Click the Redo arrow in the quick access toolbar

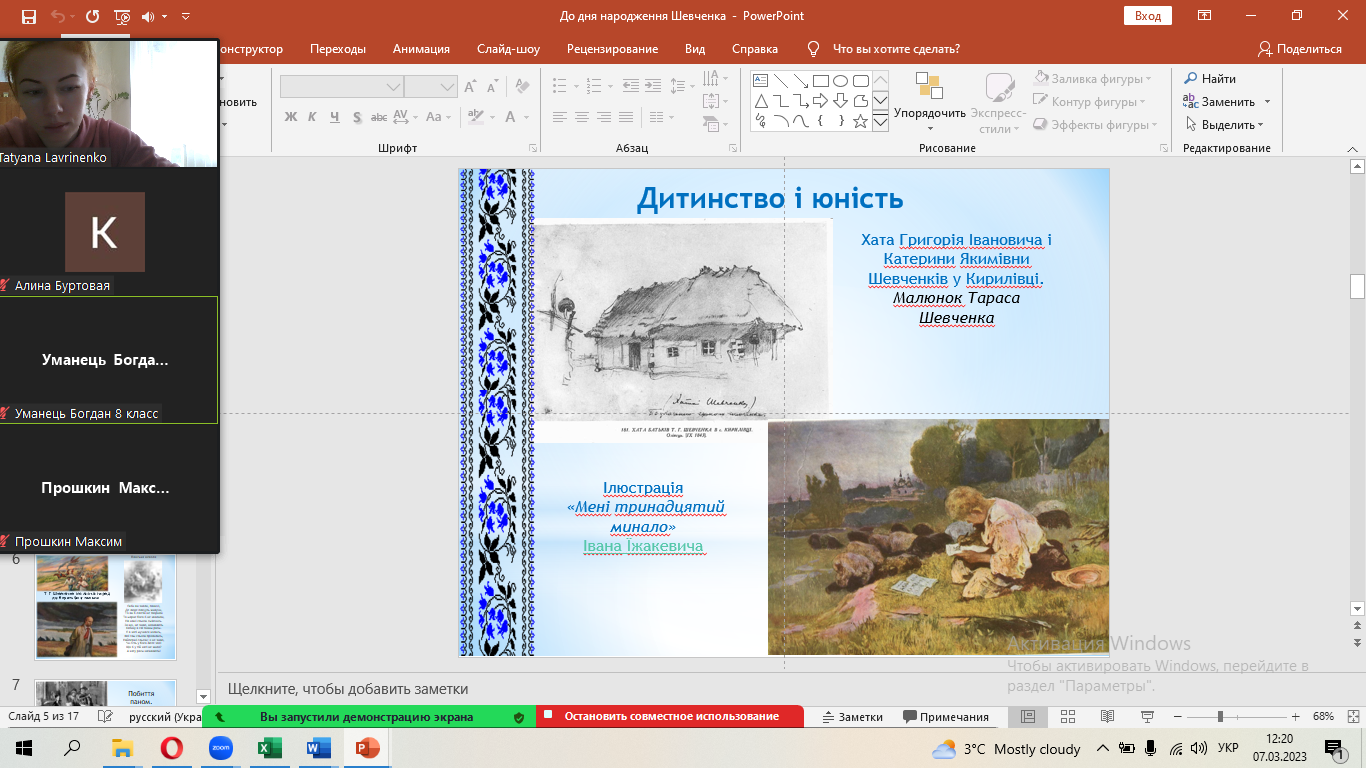point(93,16)
